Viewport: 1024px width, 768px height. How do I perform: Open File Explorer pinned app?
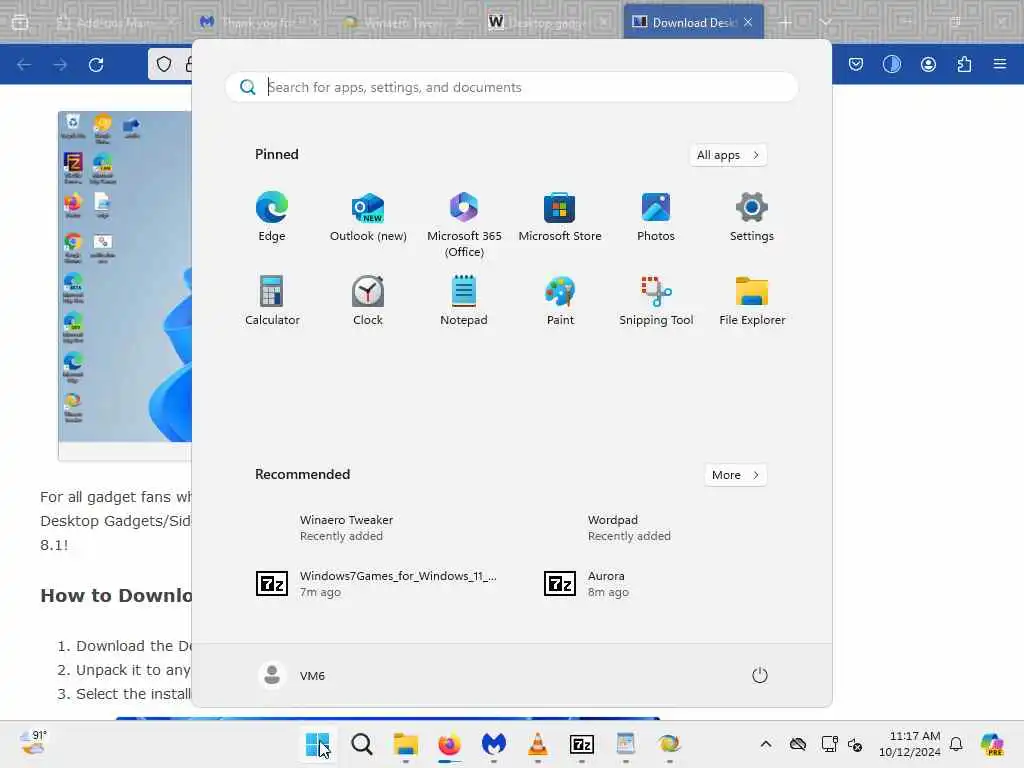tap(752, 300)
